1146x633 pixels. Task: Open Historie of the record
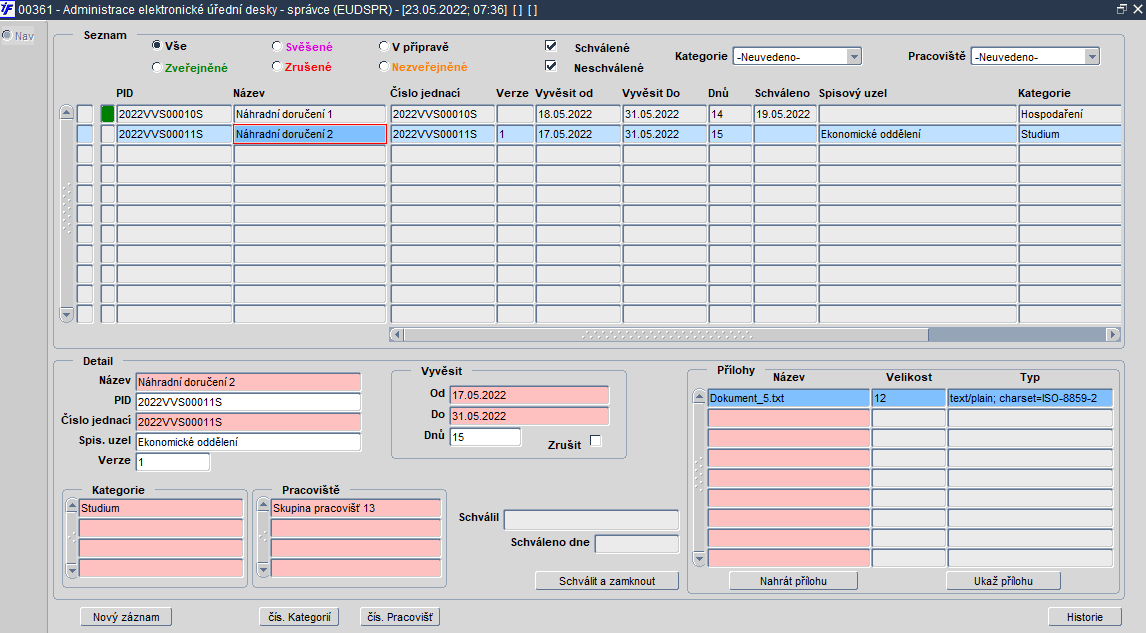click(x=1084, y=617)
